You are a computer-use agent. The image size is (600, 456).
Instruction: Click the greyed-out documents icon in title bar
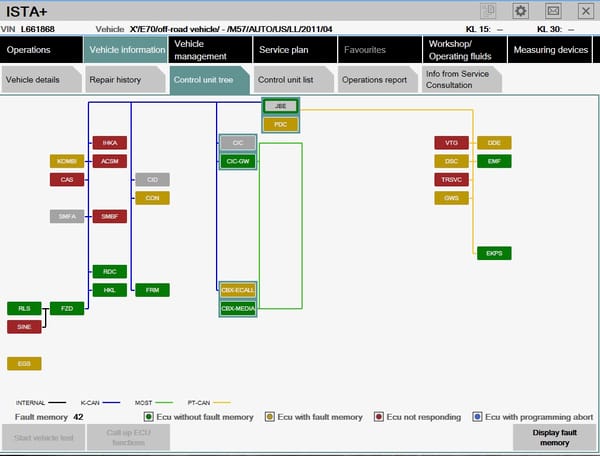click(x=488, y=11)
